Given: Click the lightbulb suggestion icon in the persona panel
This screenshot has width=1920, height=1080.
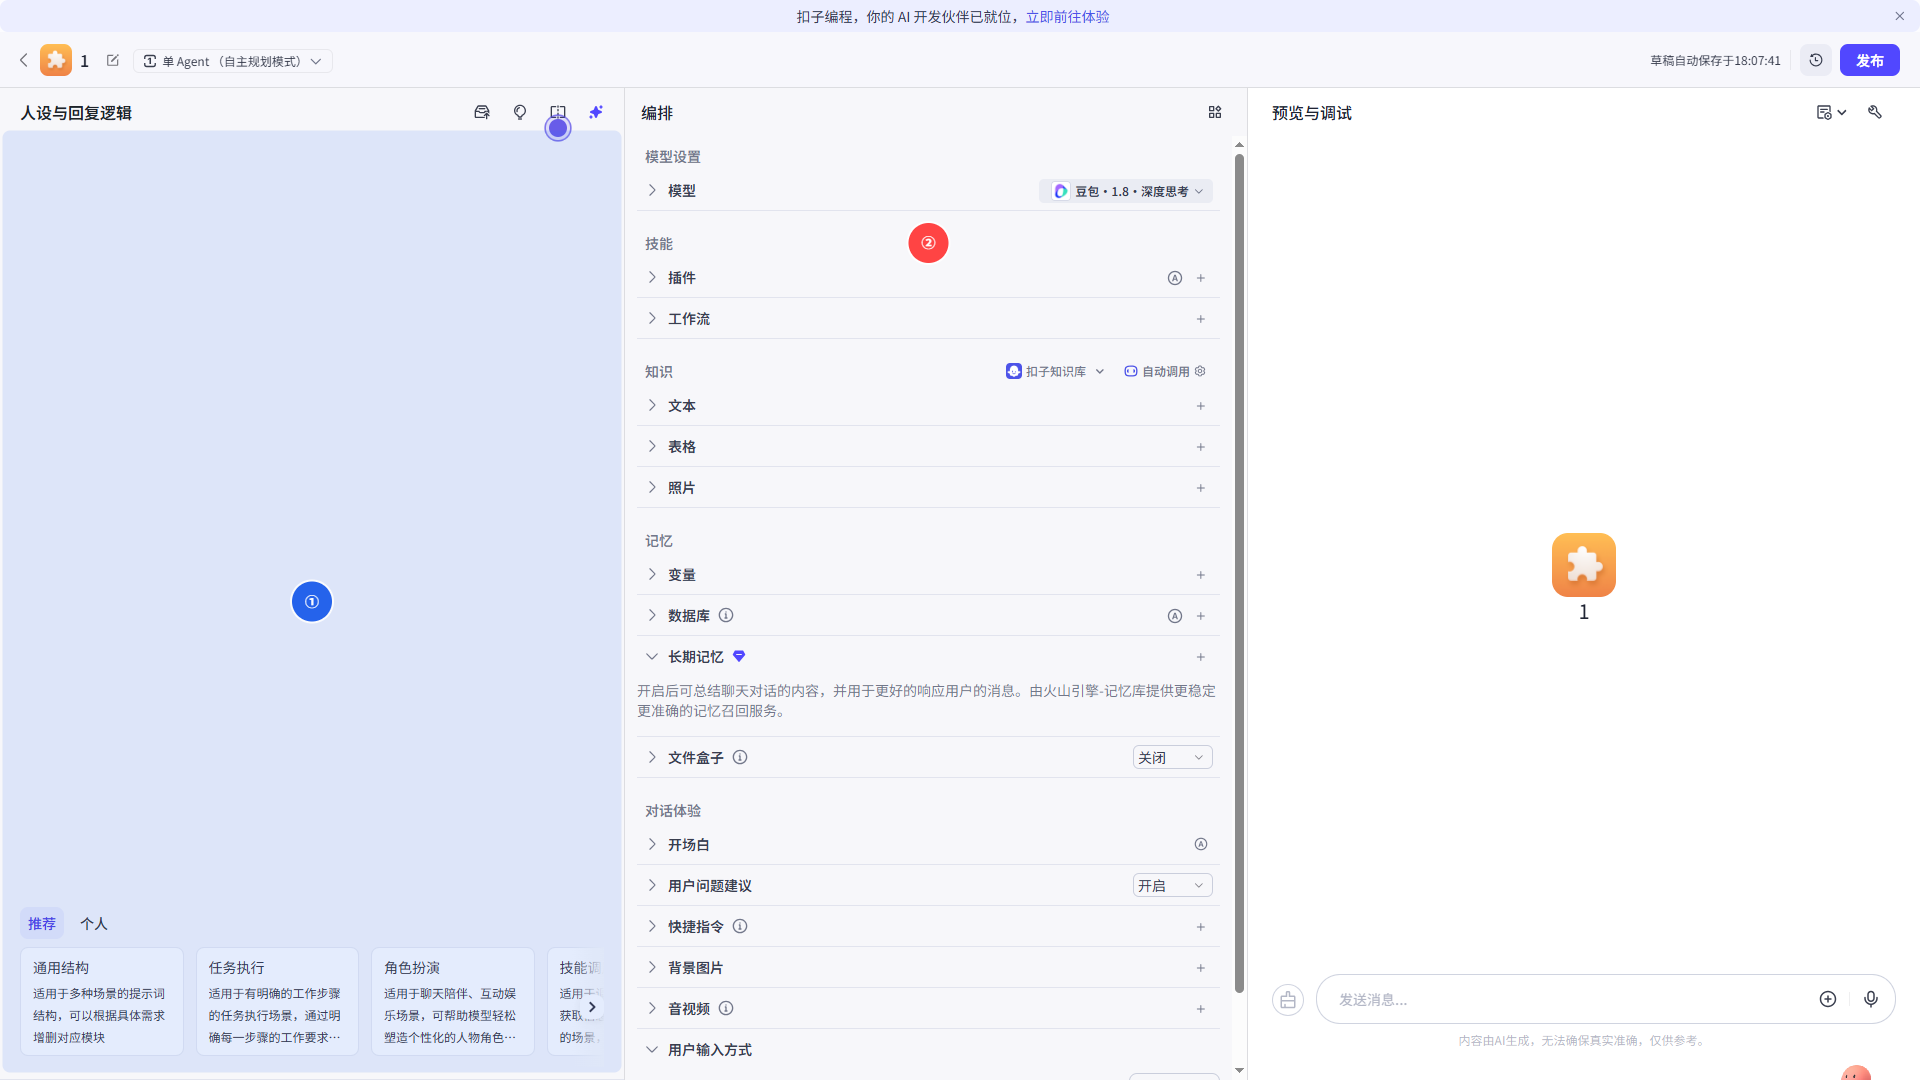Looking at the screenshot, I should 519,112.
